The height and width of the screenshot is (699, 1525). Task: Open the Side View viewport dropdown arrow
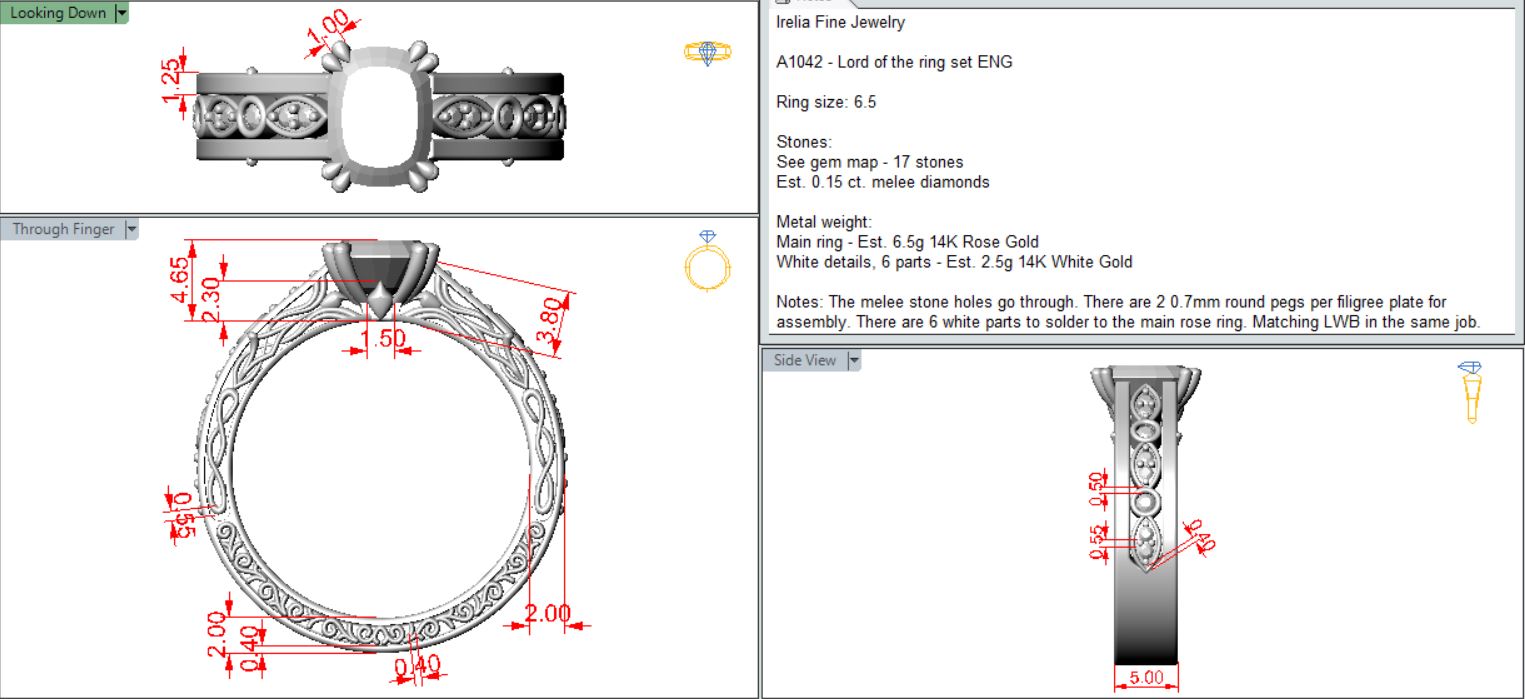coord(853,360)
